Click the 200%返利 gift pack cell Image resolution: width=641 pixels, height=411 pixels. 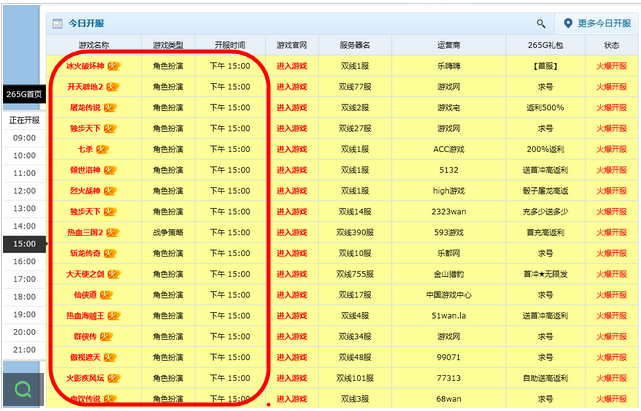[545, 149]
